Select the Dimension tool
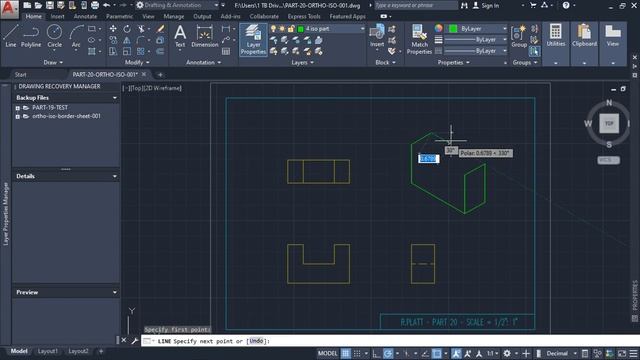The width and height of the screenshot is (640, 360). click(x=204, y=36)
